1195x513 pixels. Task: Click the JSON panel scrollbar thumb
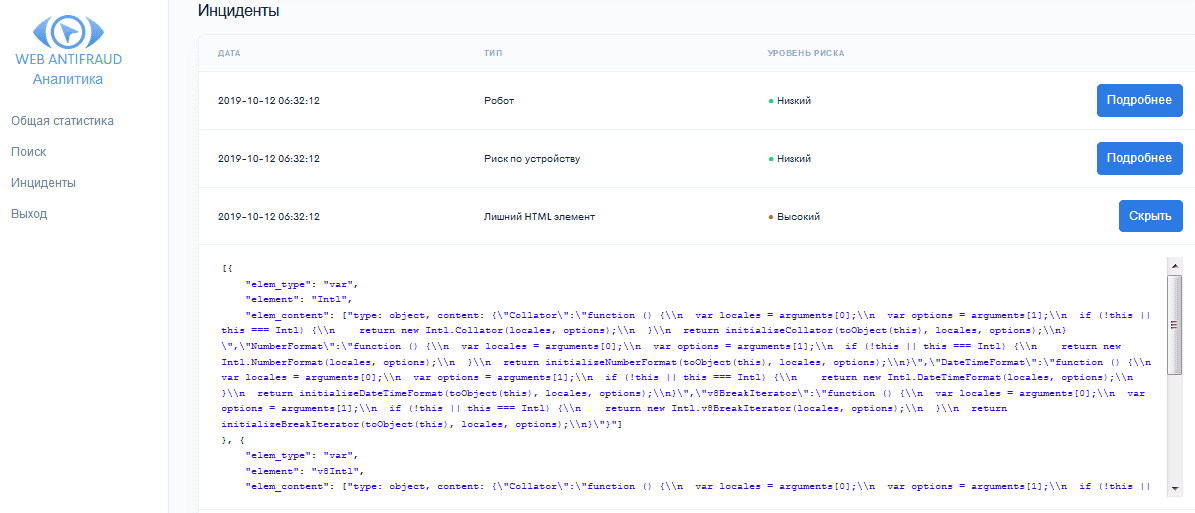point(1175,320)
